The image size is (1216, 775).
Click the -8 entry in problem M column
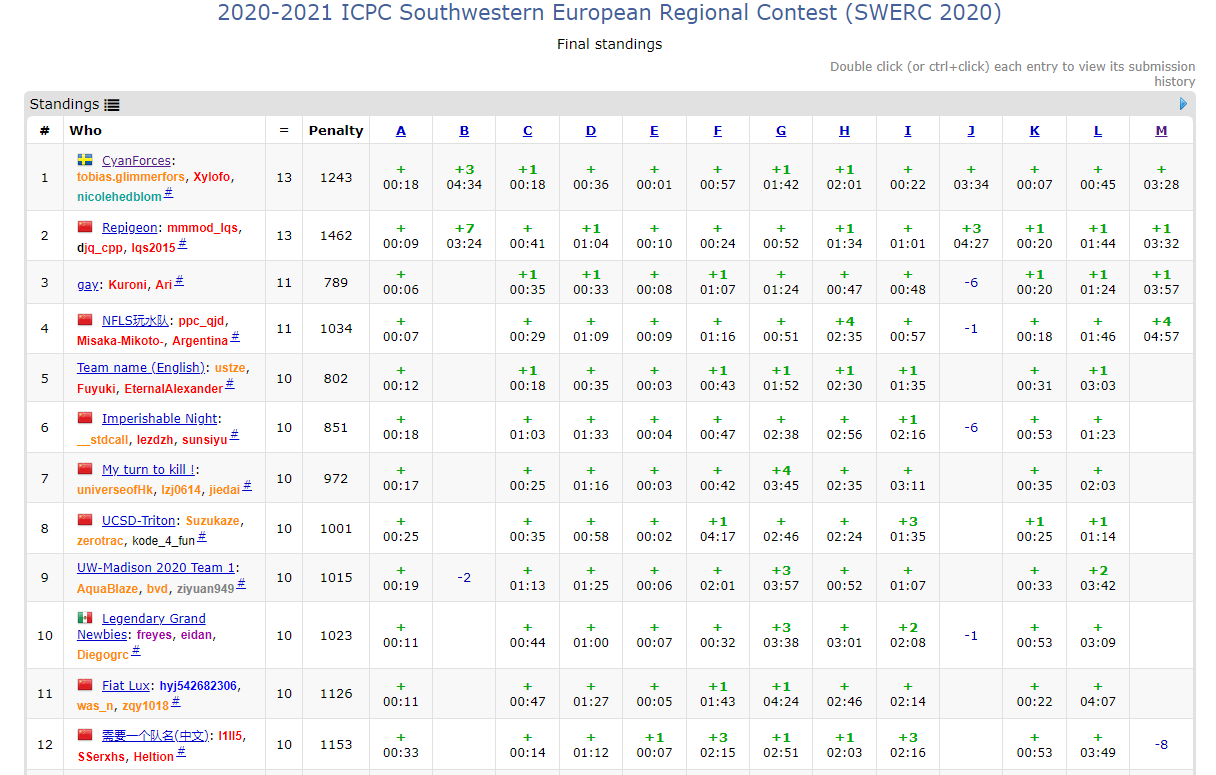pyautogui.click(x=1161, y=744)
